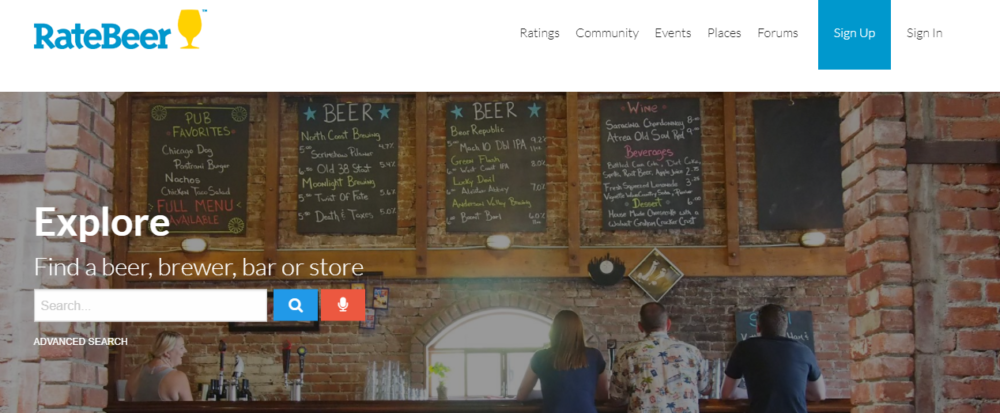Click the Pub Favorites chalkboard in the photo
Screen dimensions: 1000x413
[198, 170]
